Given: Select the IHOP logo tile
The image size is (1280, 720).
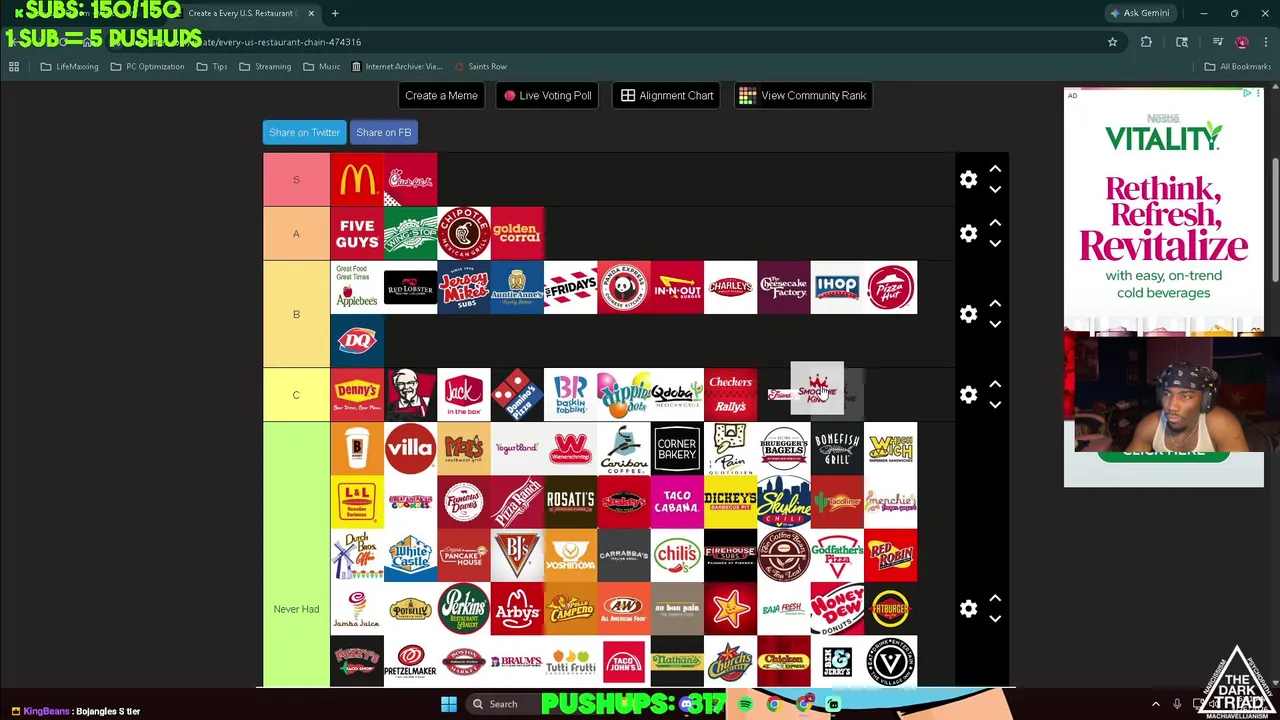Looking at the screenshot, I should pyautogui.click(x=837, y=287).
